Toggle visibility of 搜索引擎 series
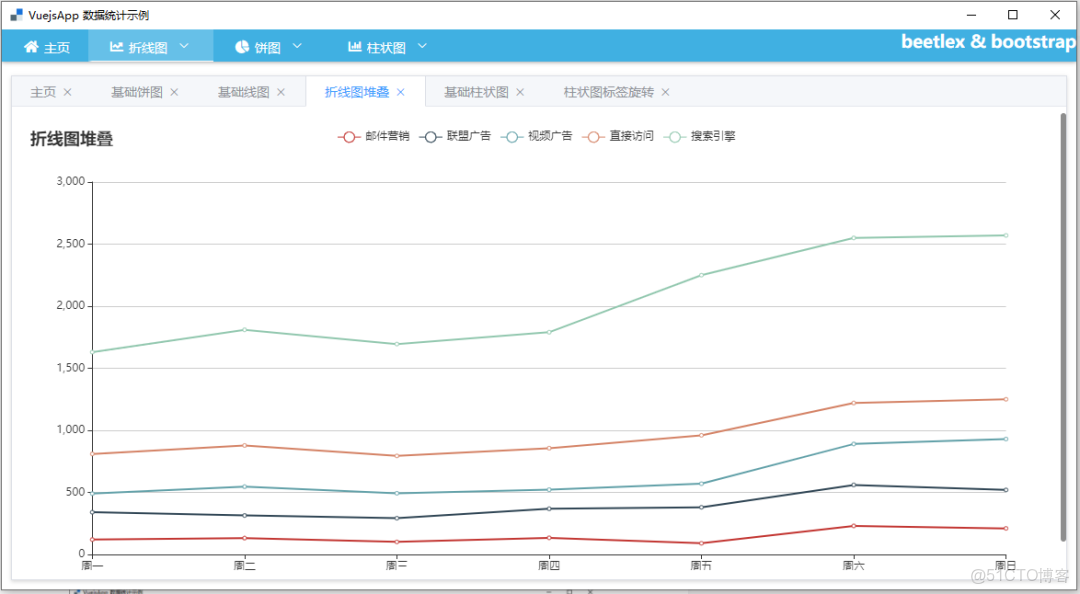Viewport: 1080px width, 594px height. coord(710,137)
